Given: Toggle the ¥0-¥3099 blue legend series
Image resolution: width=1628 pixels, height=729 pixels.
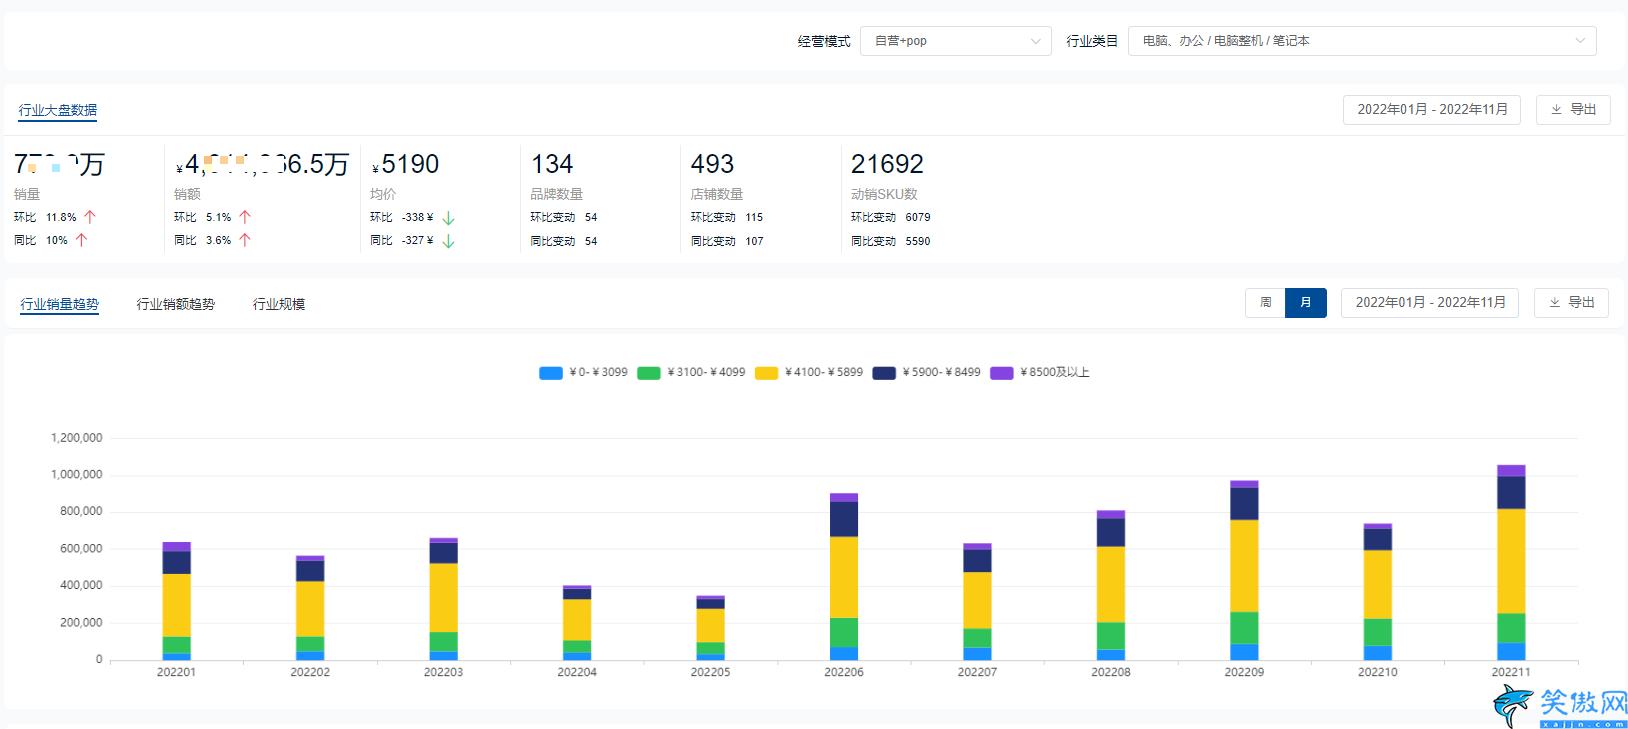Looking at the screenshot, I should (583, 373).
